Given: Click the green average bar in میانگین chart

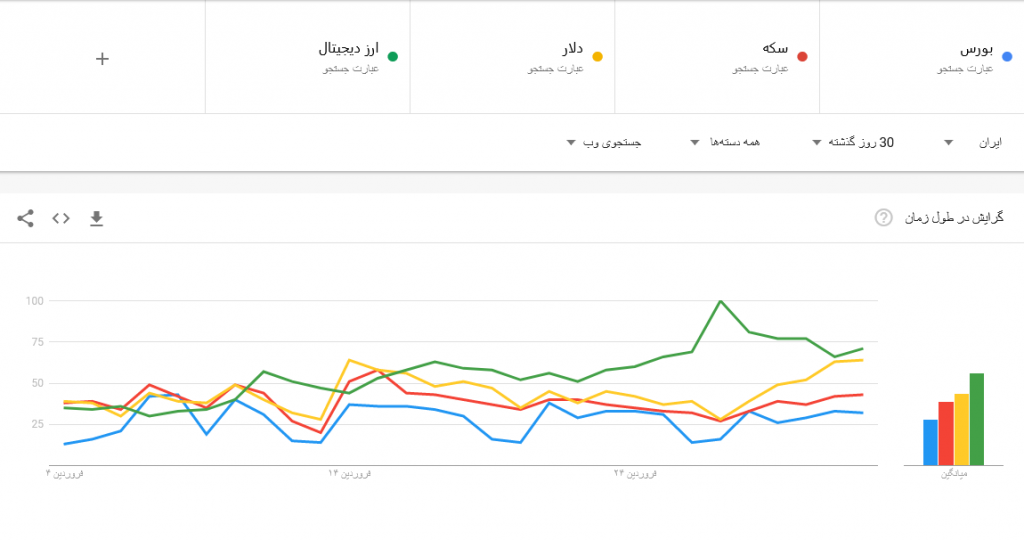Looking at the screenshot, I should pos(977,419).
